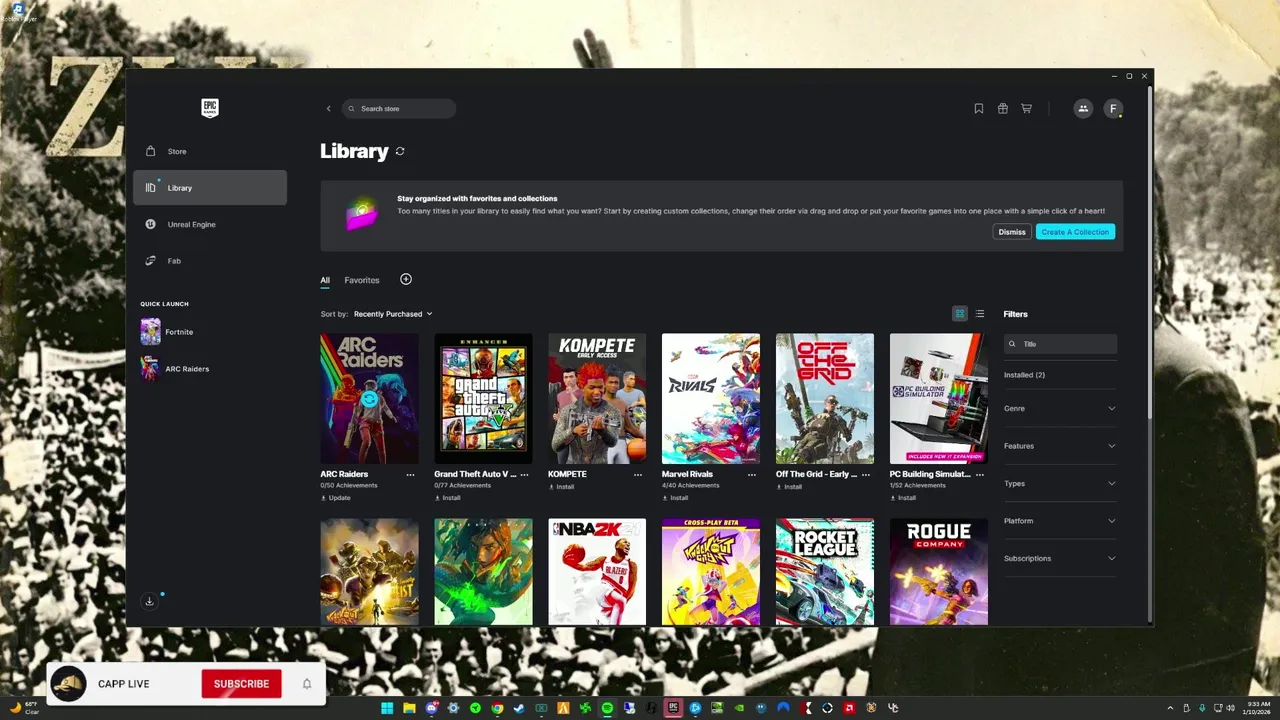Select Library in the sidebar
Image resolution: width=1280 pixels, height=720 pixels.
209,188
